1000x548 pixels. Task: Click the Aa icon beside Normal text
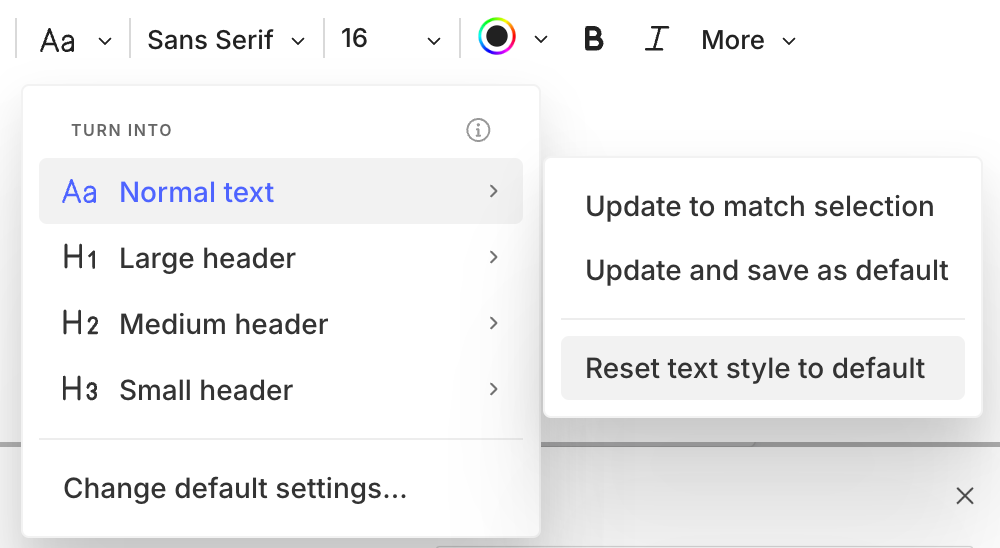point(80,192)
